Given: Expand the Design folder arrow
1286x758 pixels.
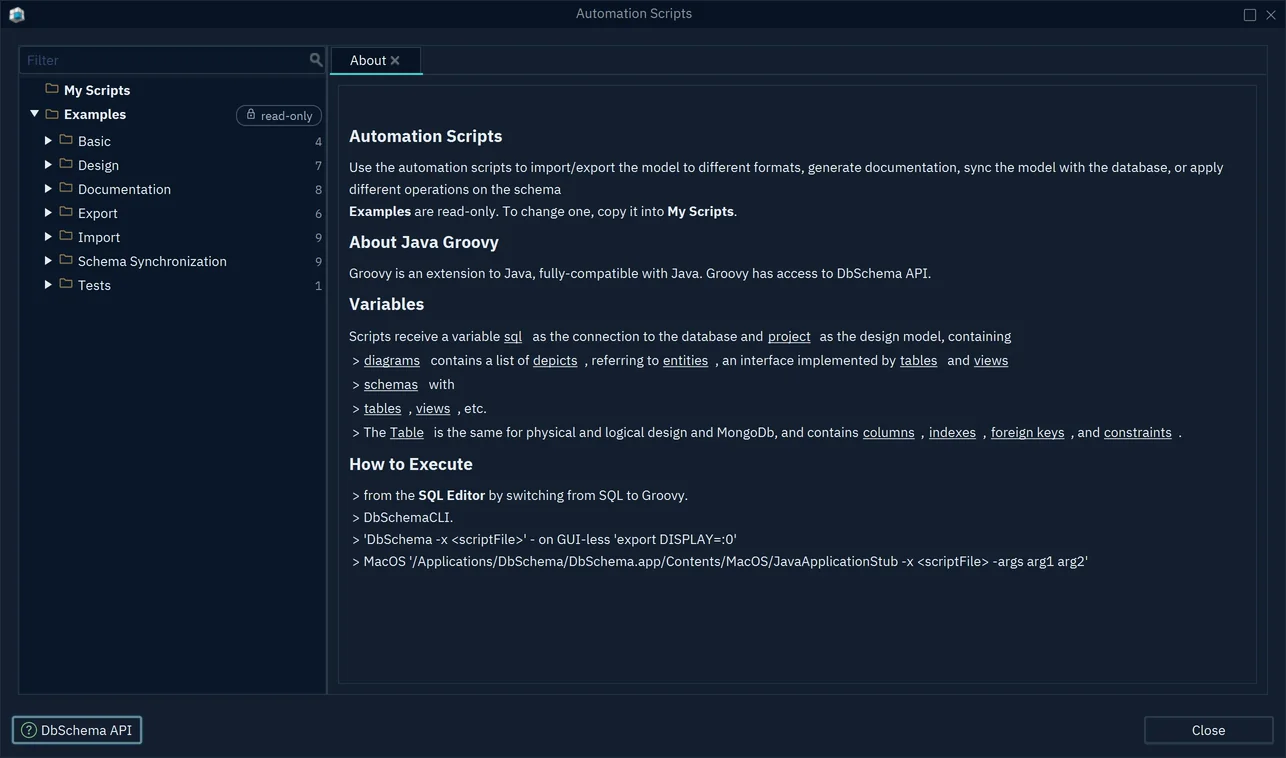Looking at the screenshot, I should pyautogui.click(x=48, y=164).
